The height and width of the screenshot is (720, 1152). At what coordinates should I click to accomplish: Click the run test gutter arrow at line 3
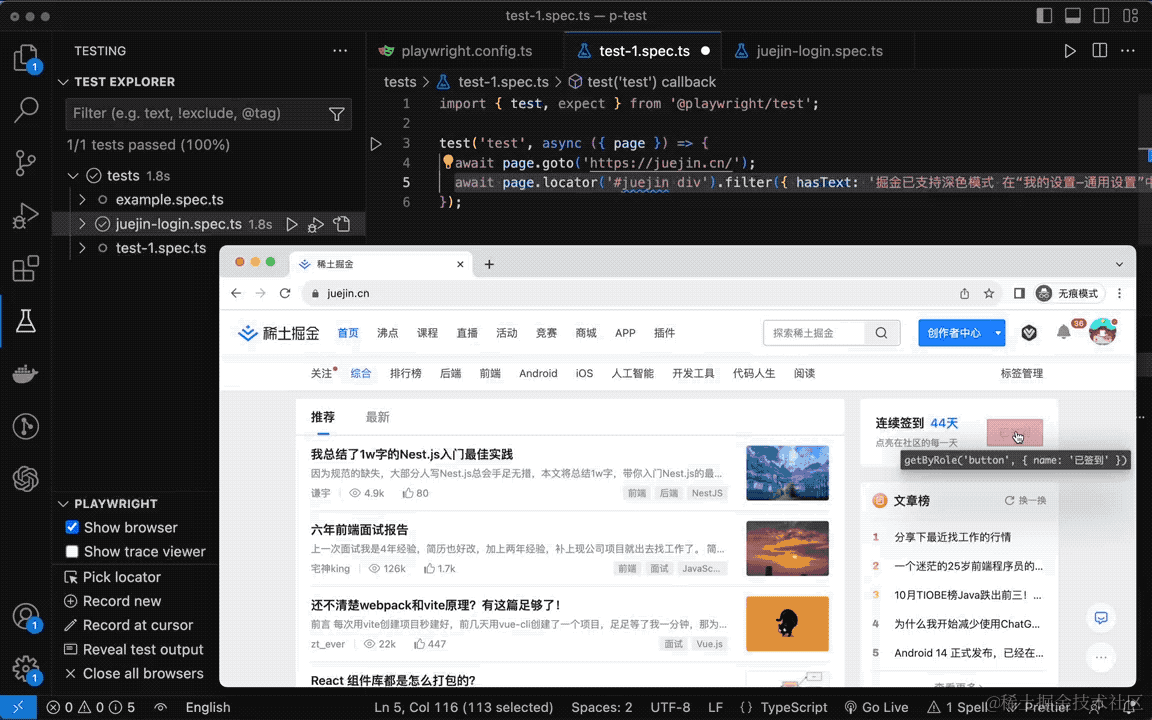[x=375, y=144]
